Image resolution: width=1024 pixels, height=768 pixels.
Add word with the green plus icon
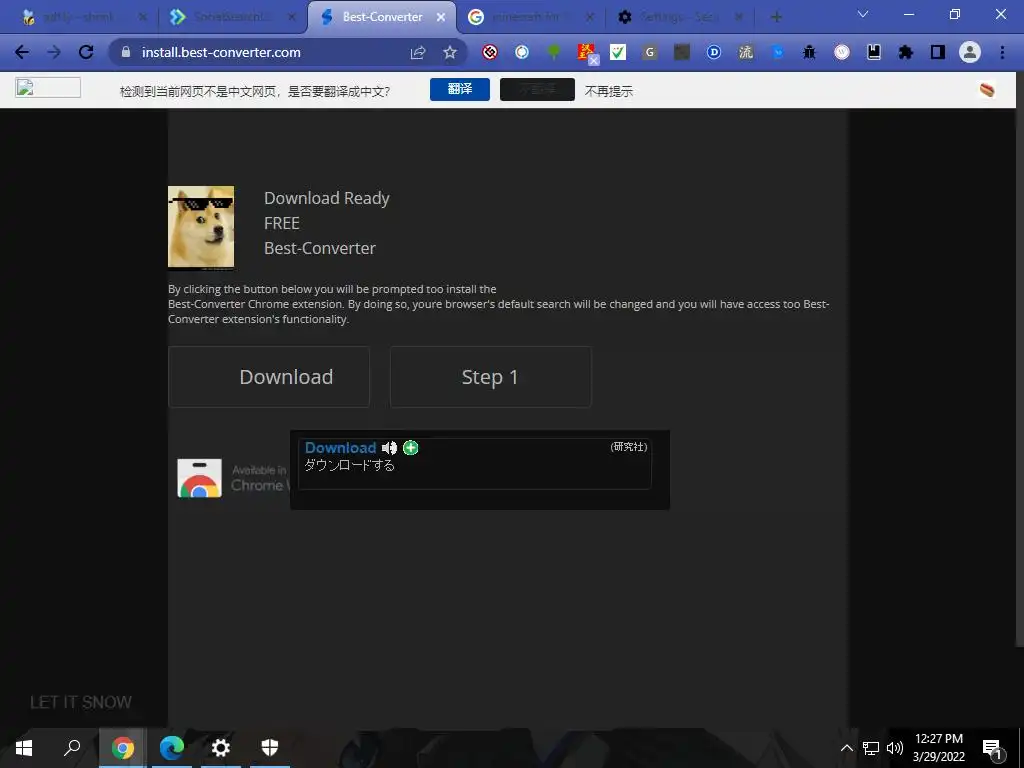[x=411, y=447]
